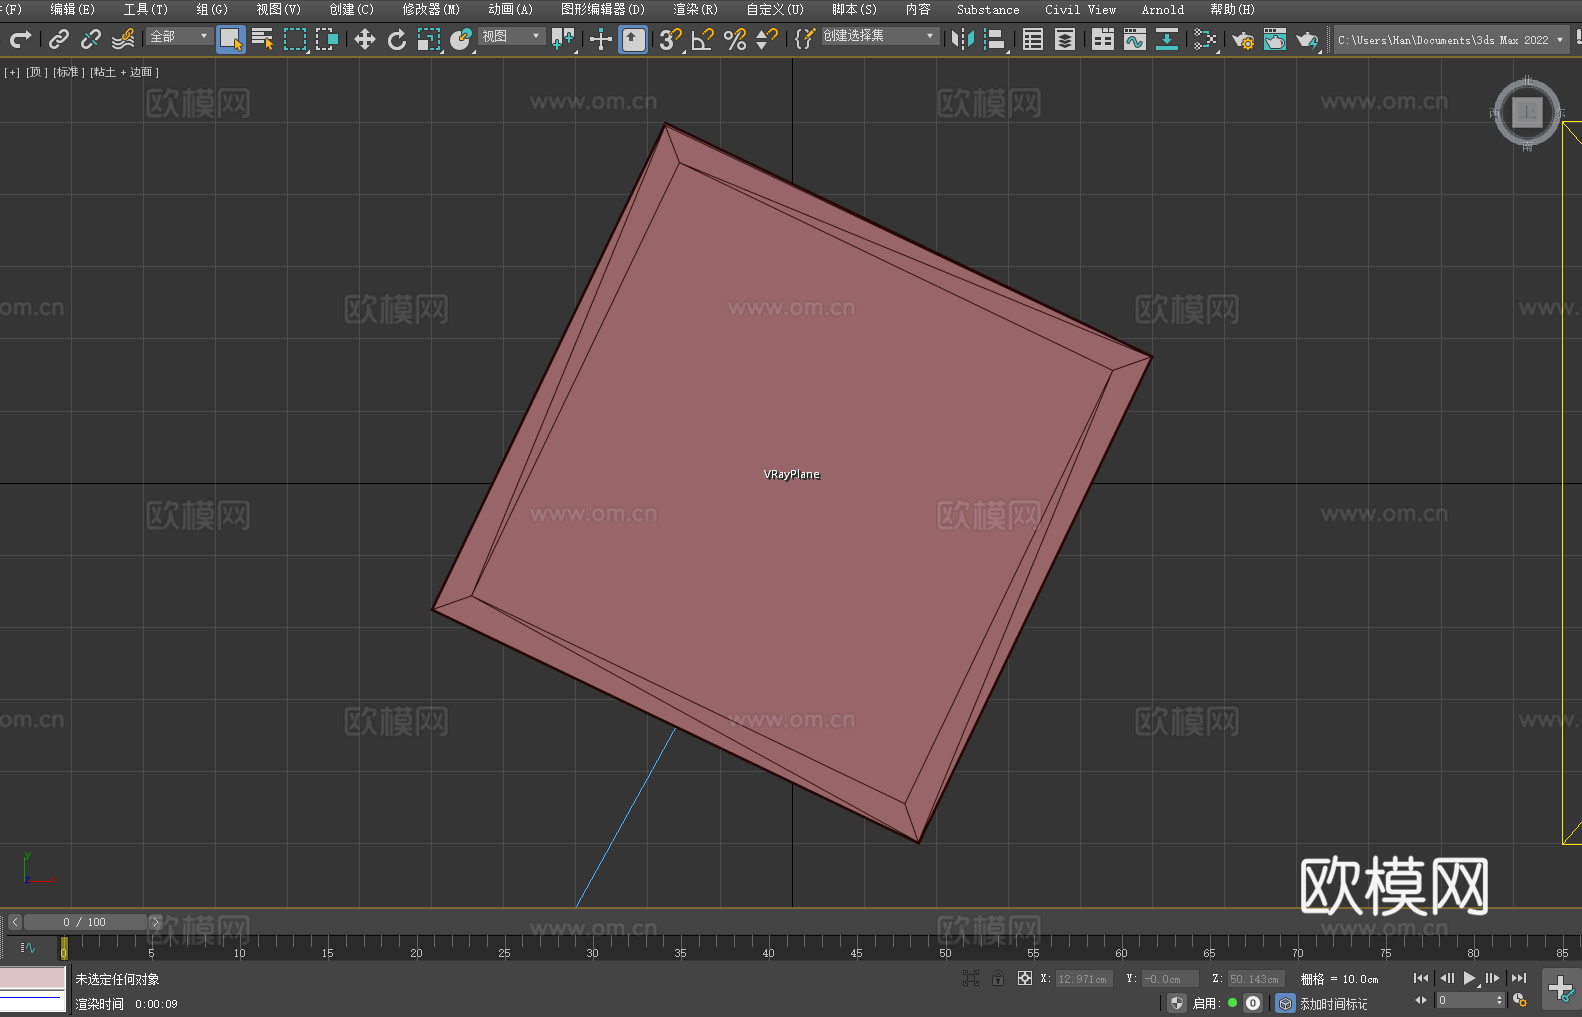Open Select by Name list icon
Screen dimensions: 1582x1017
pyautogui.click(x=263, y=39)
